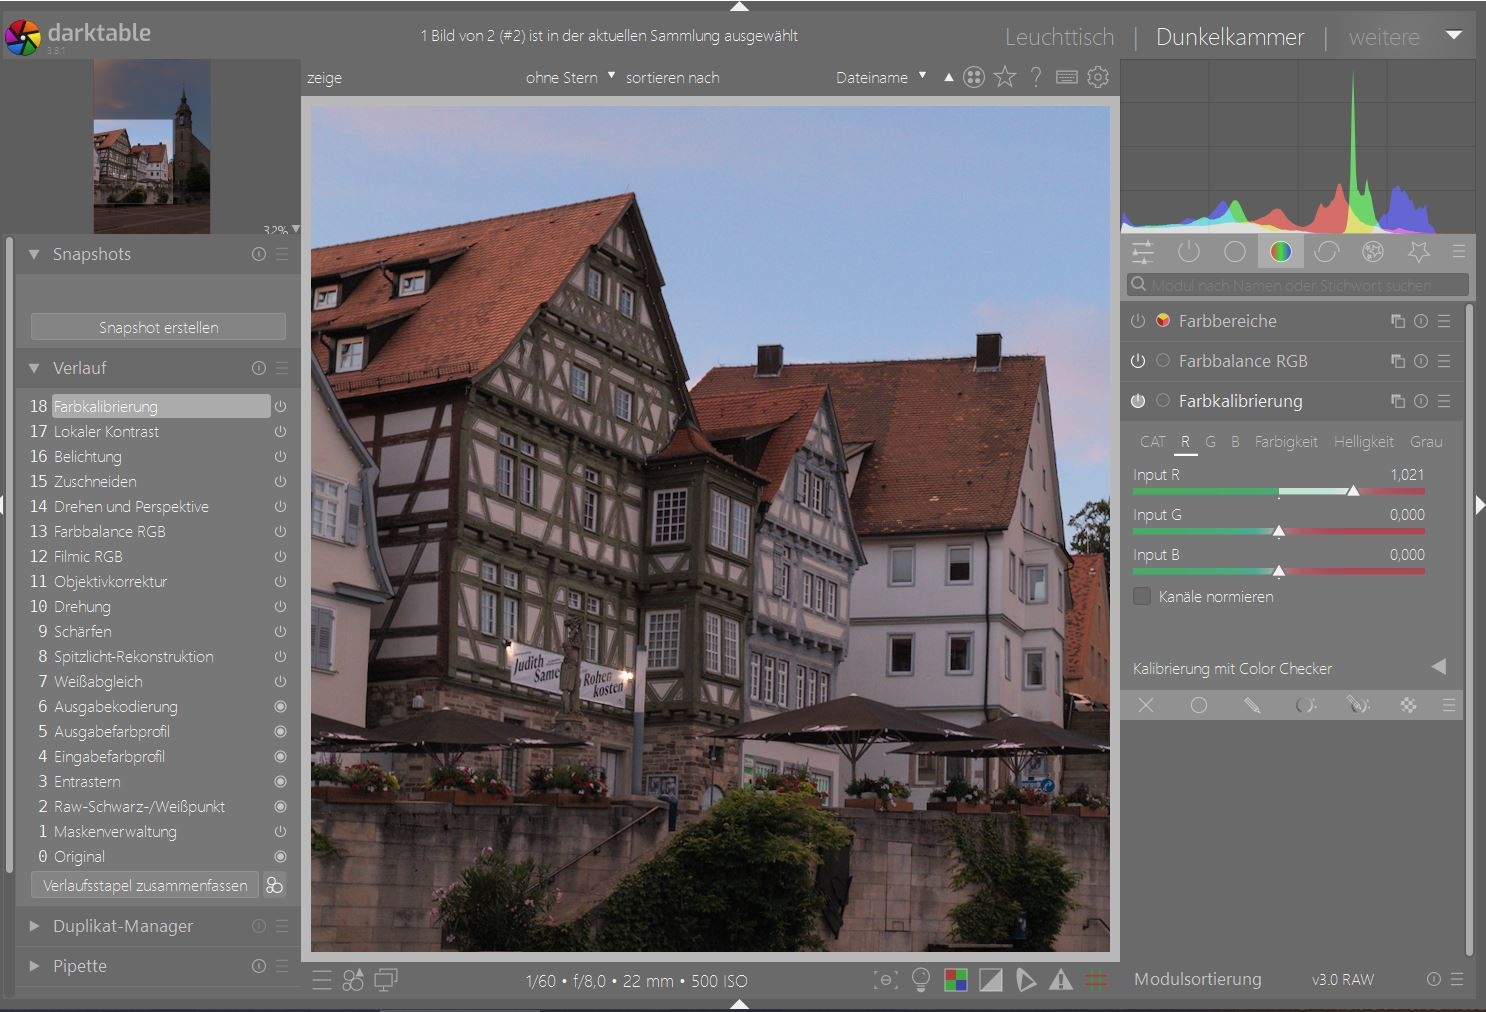Toggle the Farbbalance RGB module on/off
The height and width of the screenshot is (1012, 1486).
[x=1138, y=361]
